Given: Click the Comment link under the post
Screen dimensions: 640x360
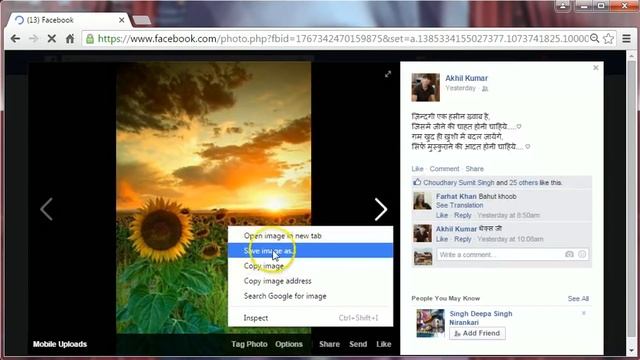Looking at the screenshot, I should [x=444, y=169].
